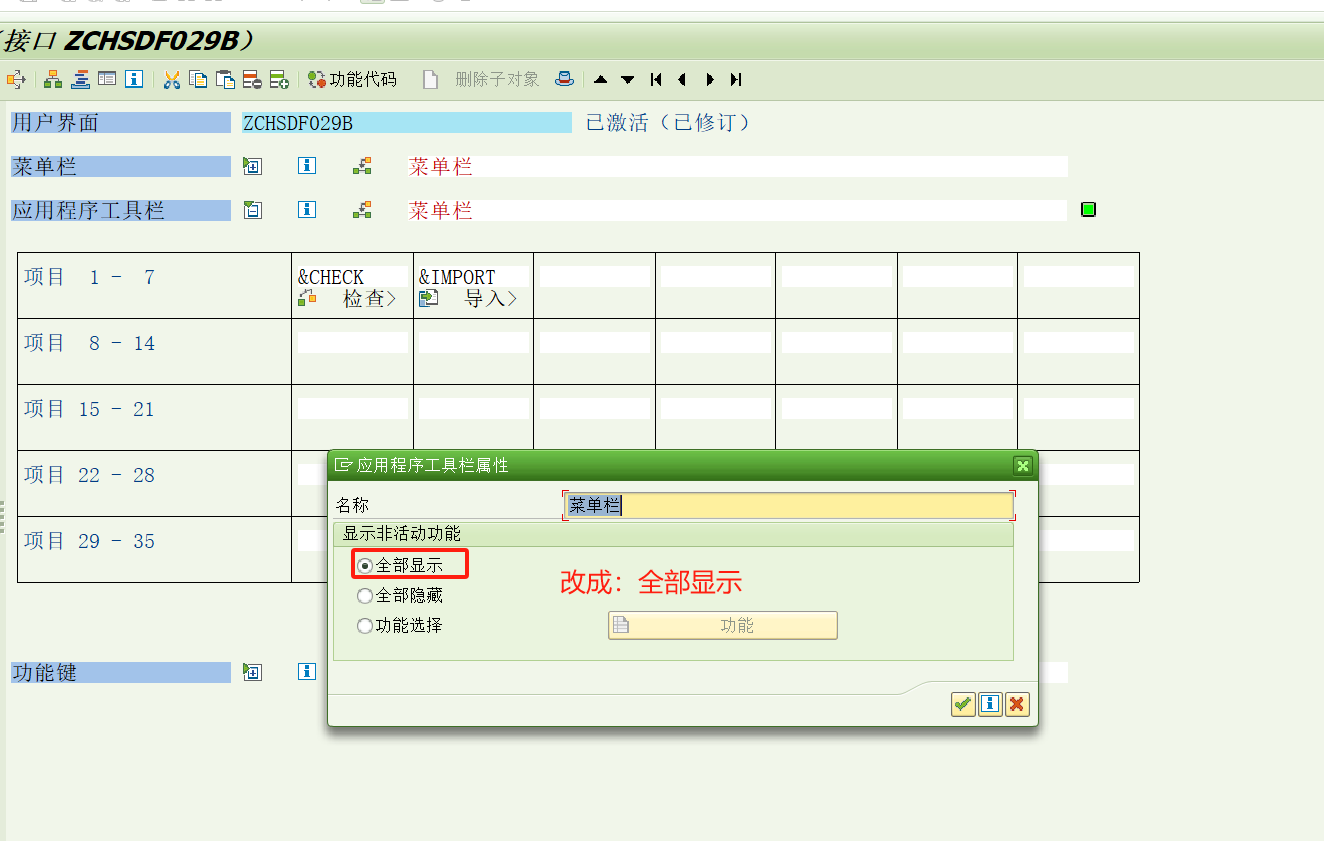Expand the 菜单栏 row with its plus icon
Screen dimensions: 1324x841
tap(253, 166)
